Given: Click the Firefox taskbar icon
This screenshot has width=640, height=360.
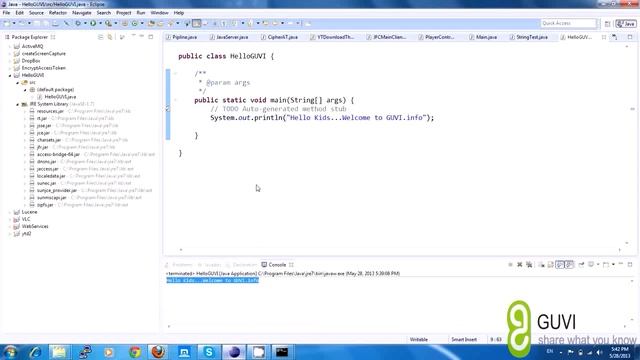Looking at the screenshot, I should (158, 352).
